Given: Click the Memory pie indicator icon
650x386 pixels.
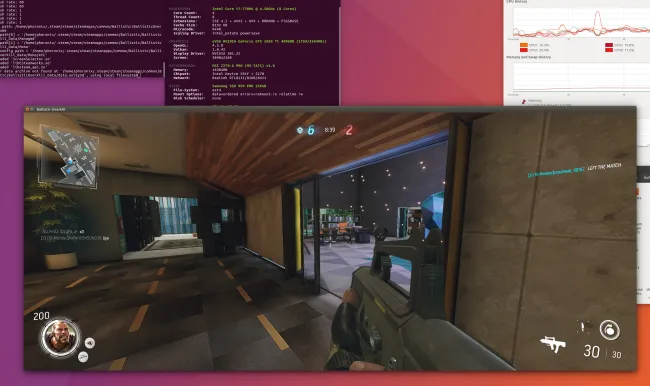Looking at the screenshot, I should [x=523, y=101].
